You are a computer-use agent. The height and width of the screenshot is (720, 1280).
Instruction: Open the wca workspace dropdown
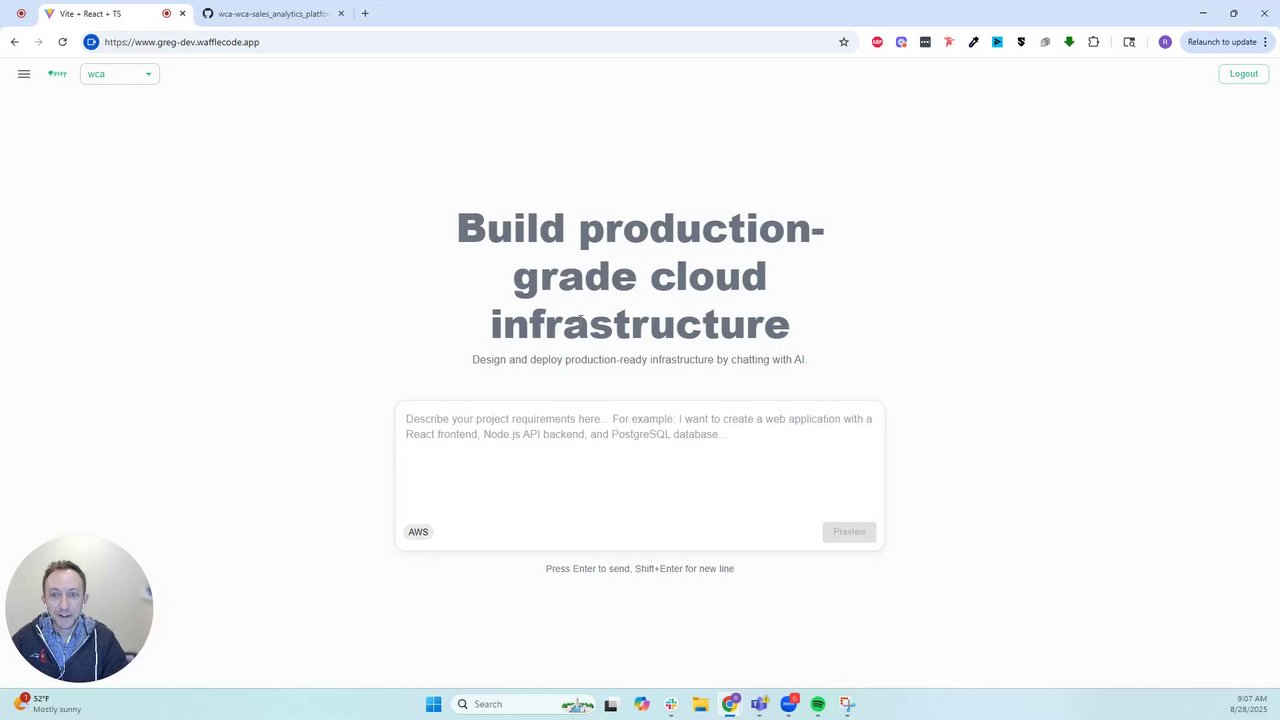(x=120, y=74)
